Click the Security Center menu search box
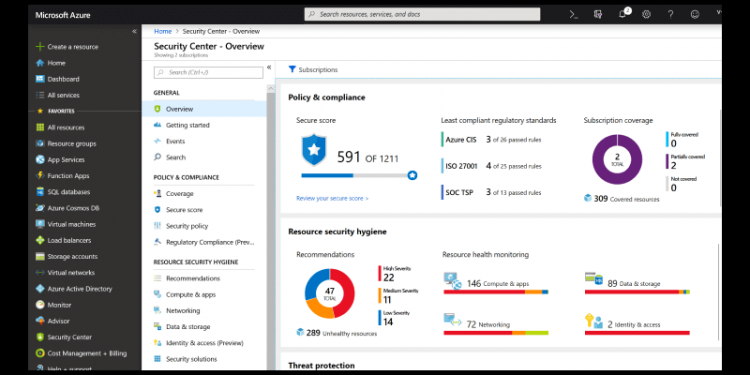750x375 pixels. [208, 72]
